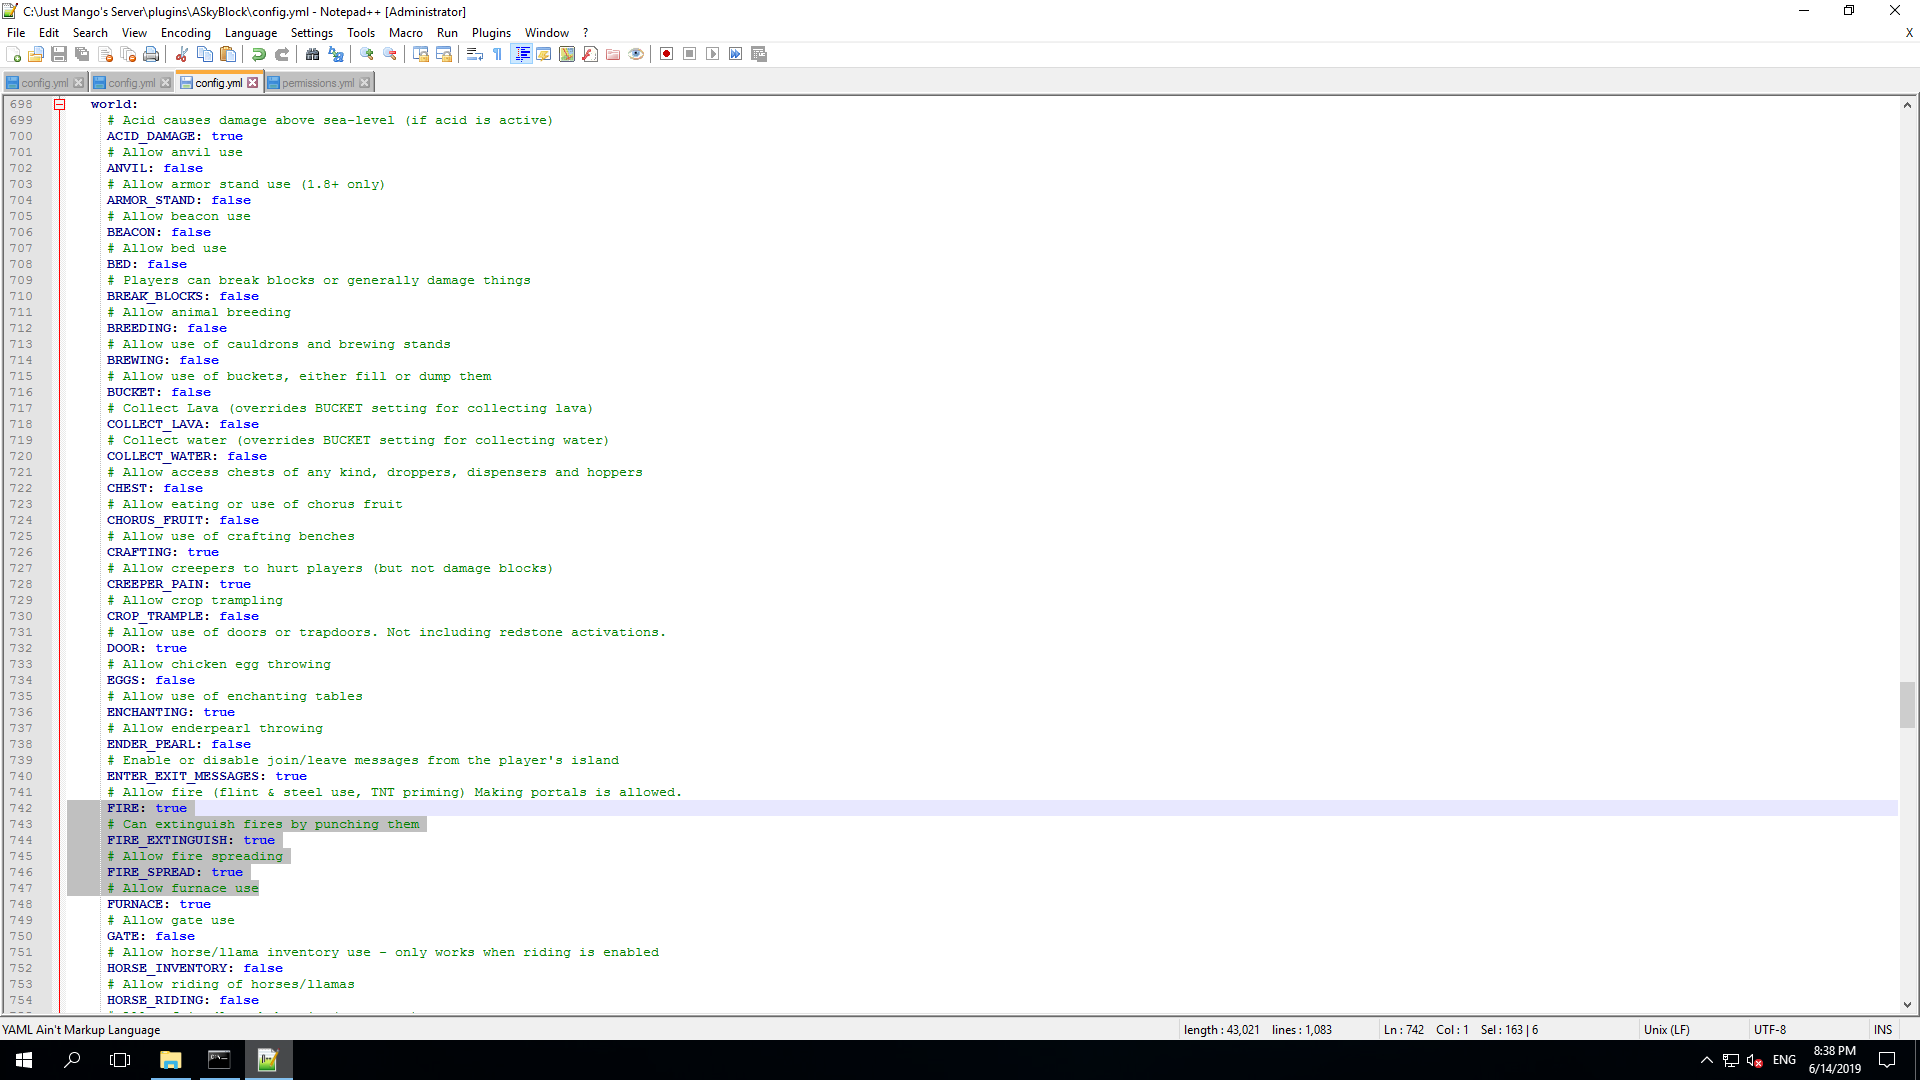This screenshot has height=1080, width=1920.
Task: Open the Language menu
Action: (x=251, y=33)
